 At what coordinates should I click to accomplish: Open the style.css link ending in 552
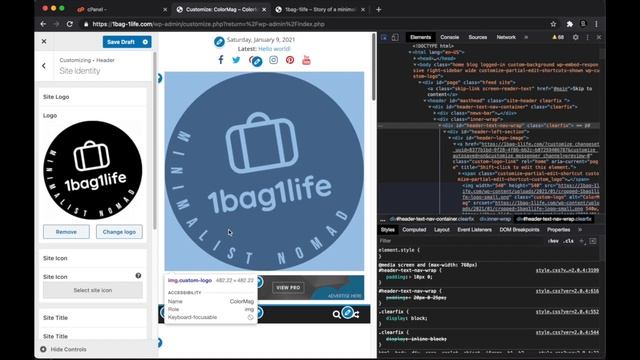[567, 311]
